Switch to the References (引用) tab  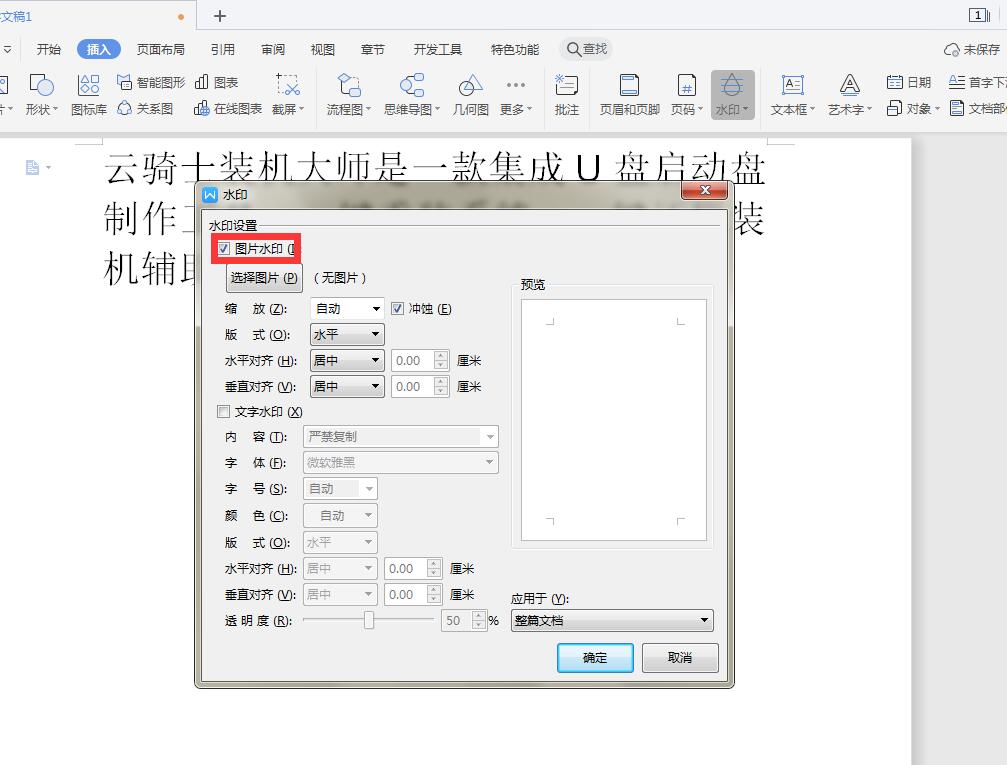coord(222,49)
